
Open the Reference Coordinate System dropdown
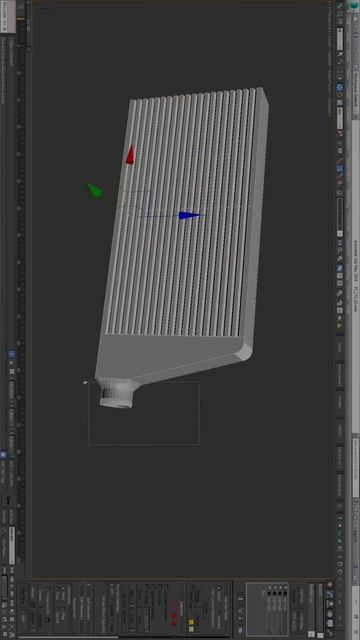pyautogui.click(x=340, y=118)
